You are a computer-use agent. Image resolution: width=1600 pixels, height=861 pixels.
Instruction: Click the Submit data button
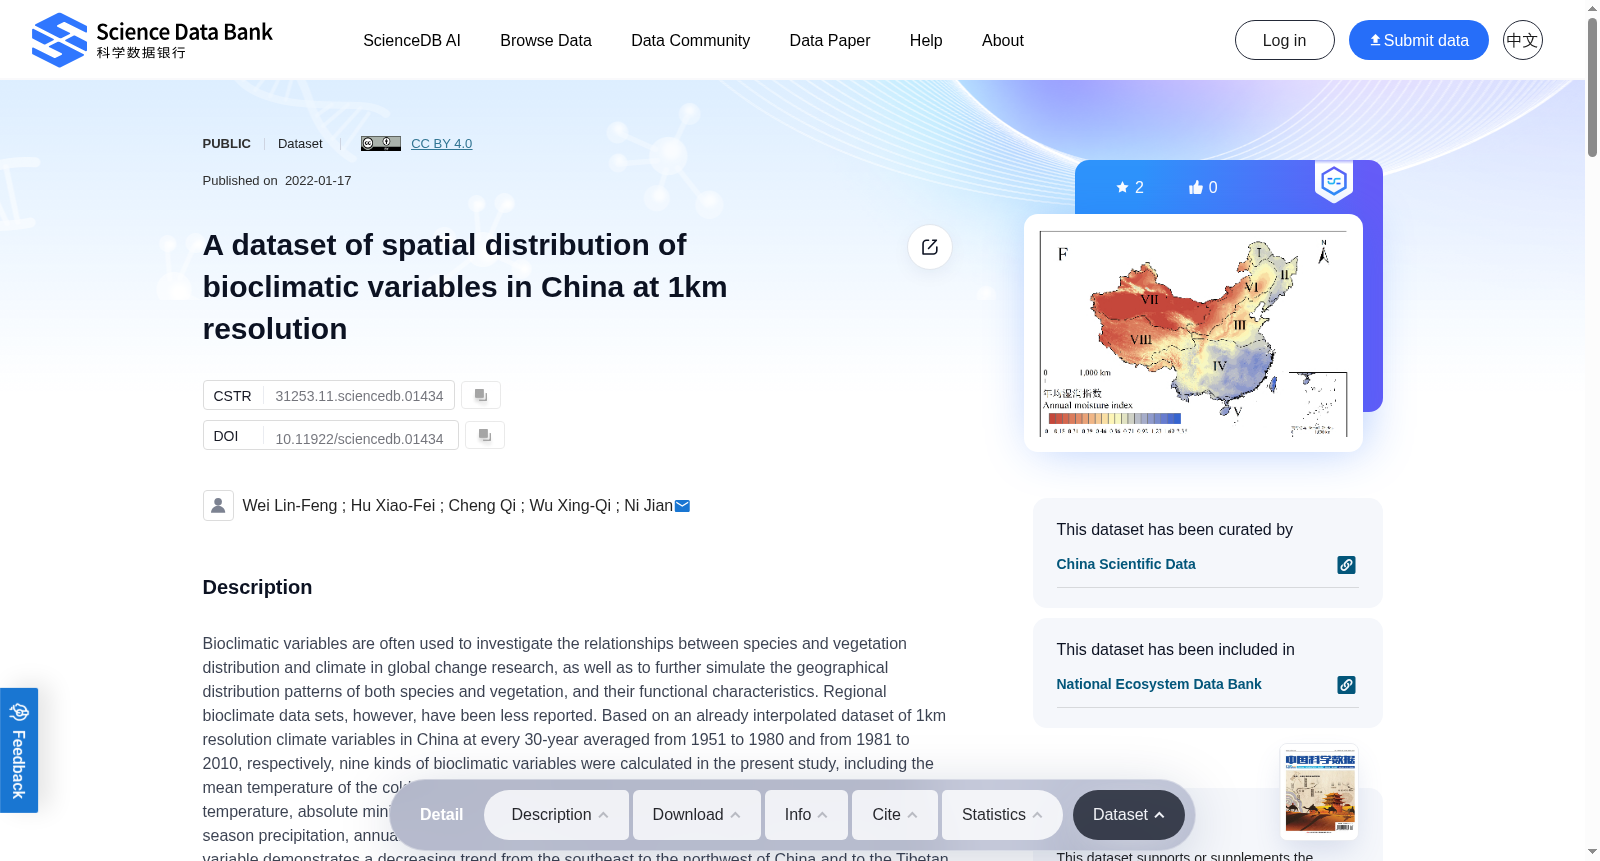coord(1419,40)
